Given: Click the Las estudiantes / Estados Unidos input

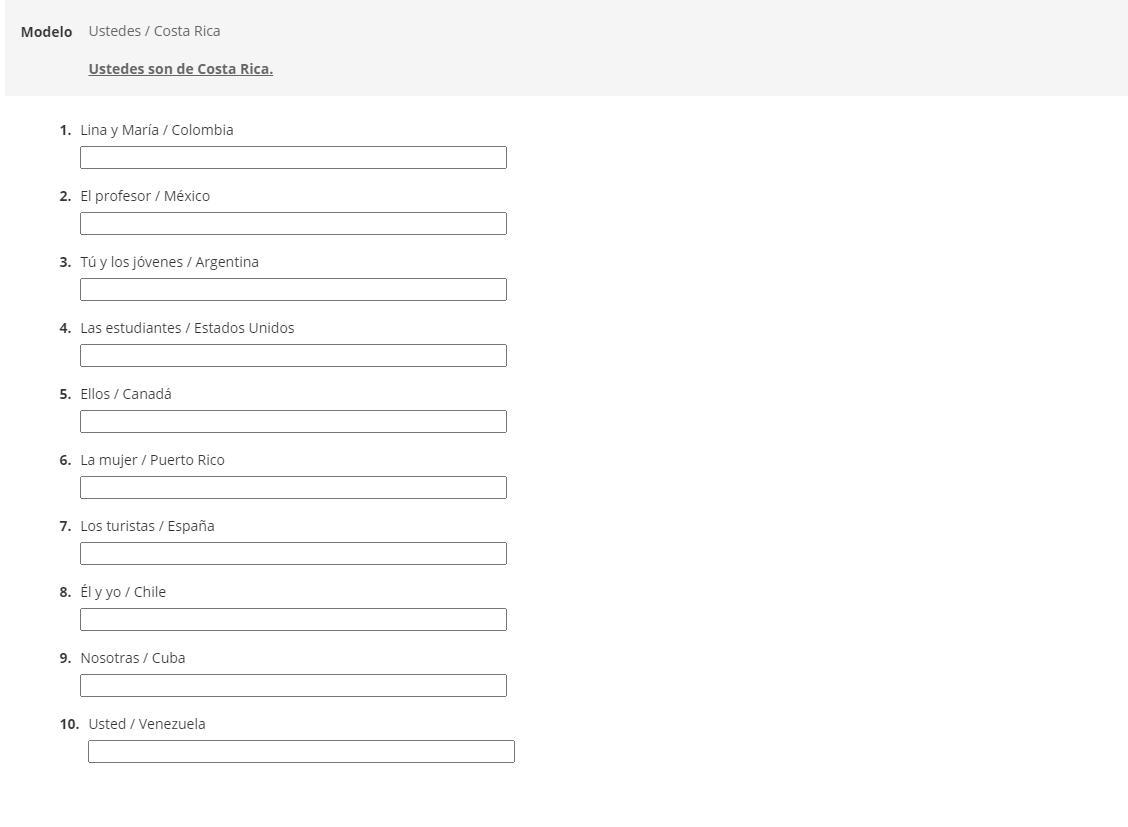Looking at the screenshot, I should 293,356.
